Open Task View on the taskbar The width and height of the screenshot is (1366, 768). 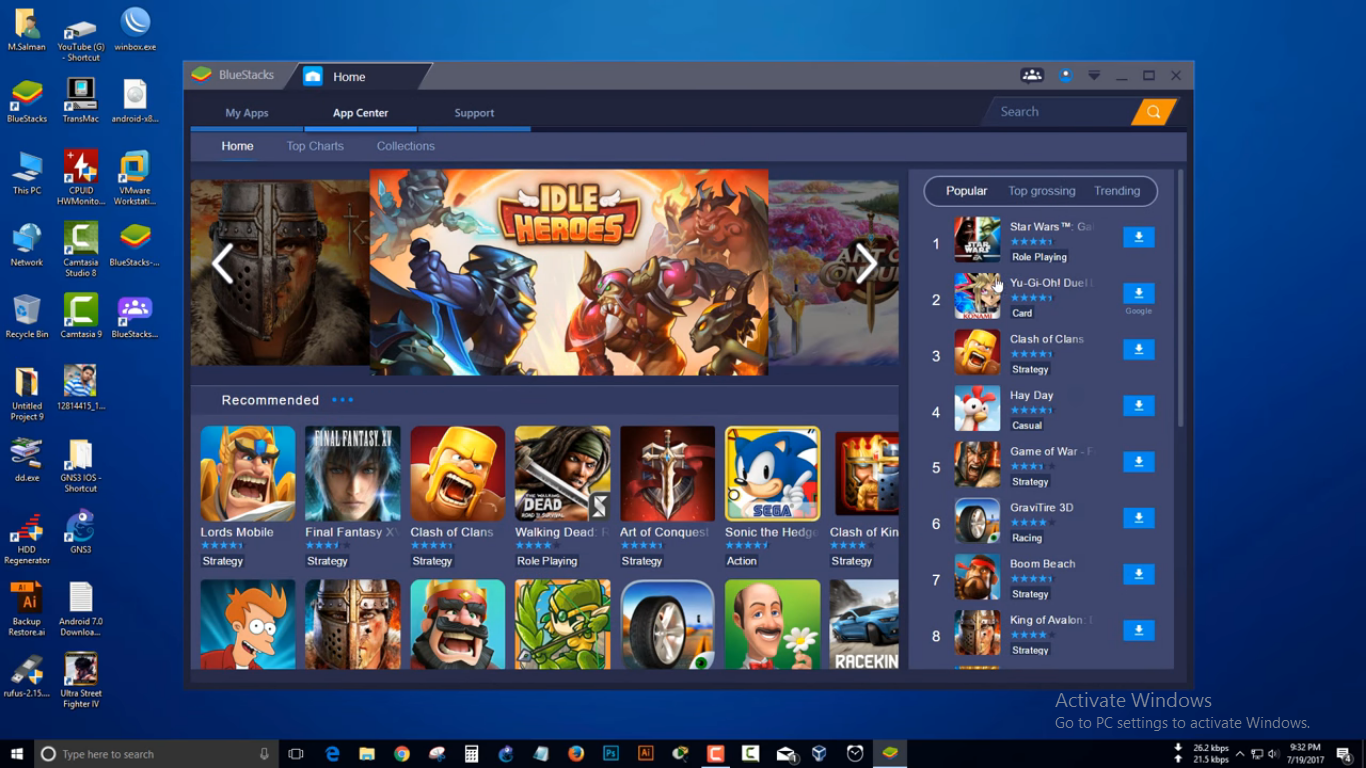tap(296, 754)
